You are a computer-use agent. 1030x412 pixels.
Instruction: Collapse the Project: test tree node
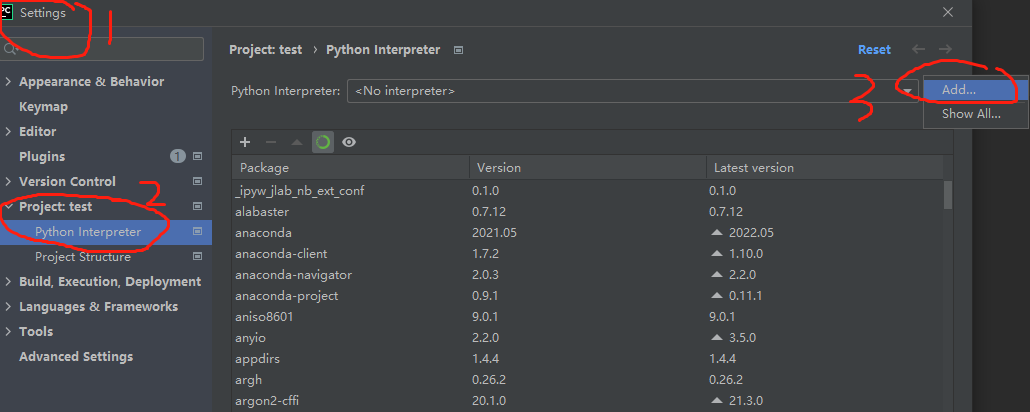coord(9,207)
